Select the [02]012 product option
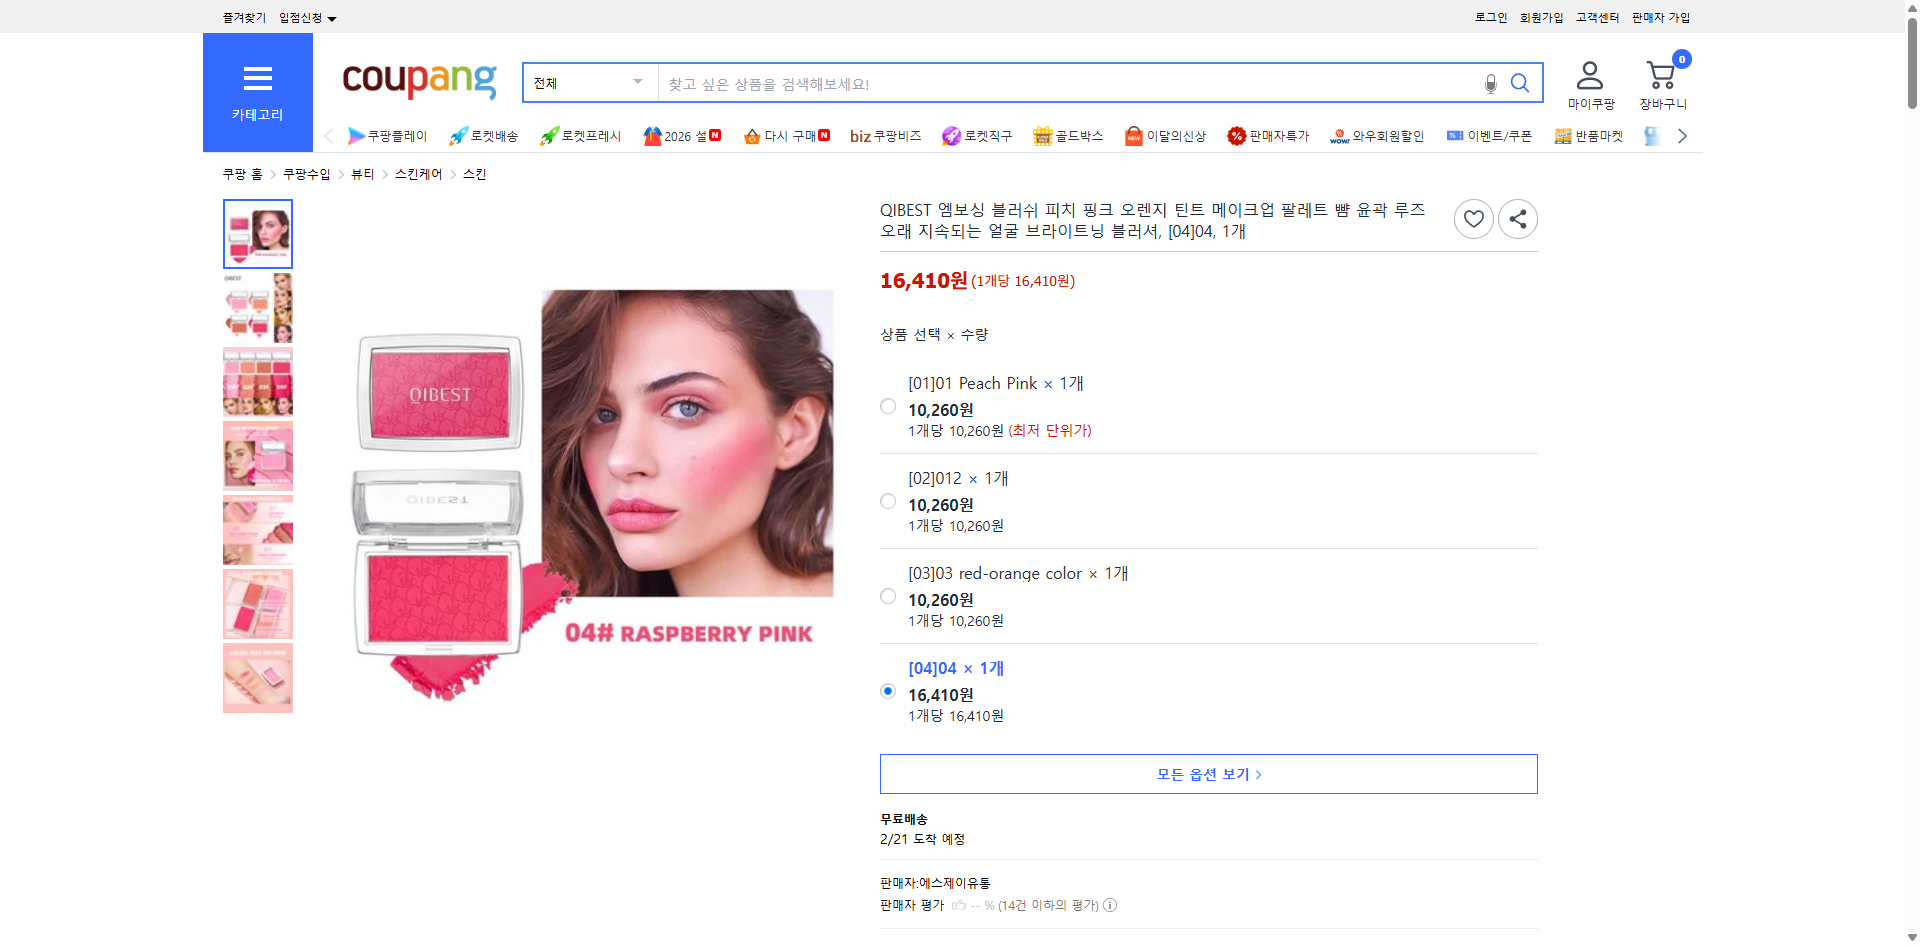The height and width of the screenshot is (945, 1920). [887, 501]
